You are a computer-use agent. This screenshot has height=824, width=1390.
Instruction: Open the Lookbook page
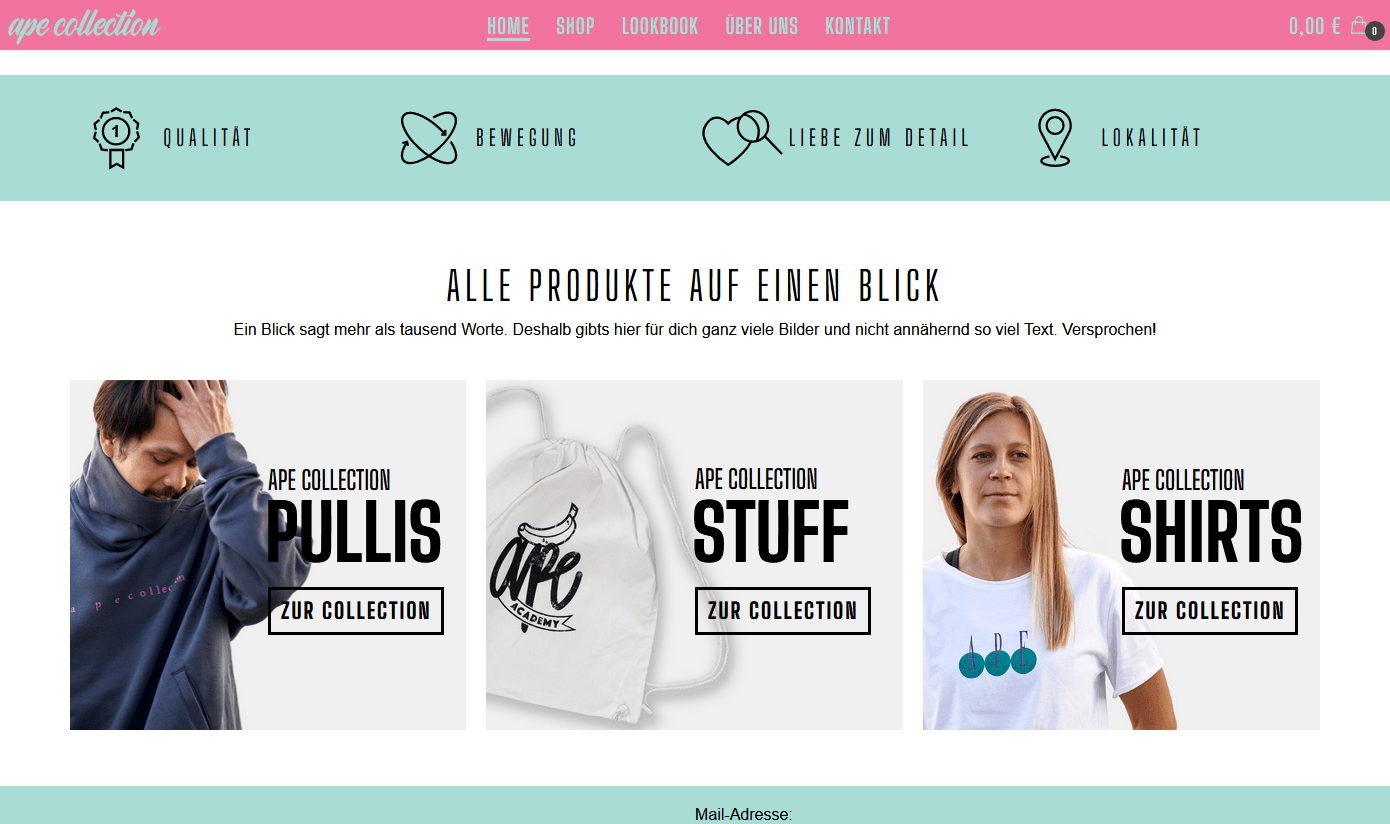tap(660, 26)
